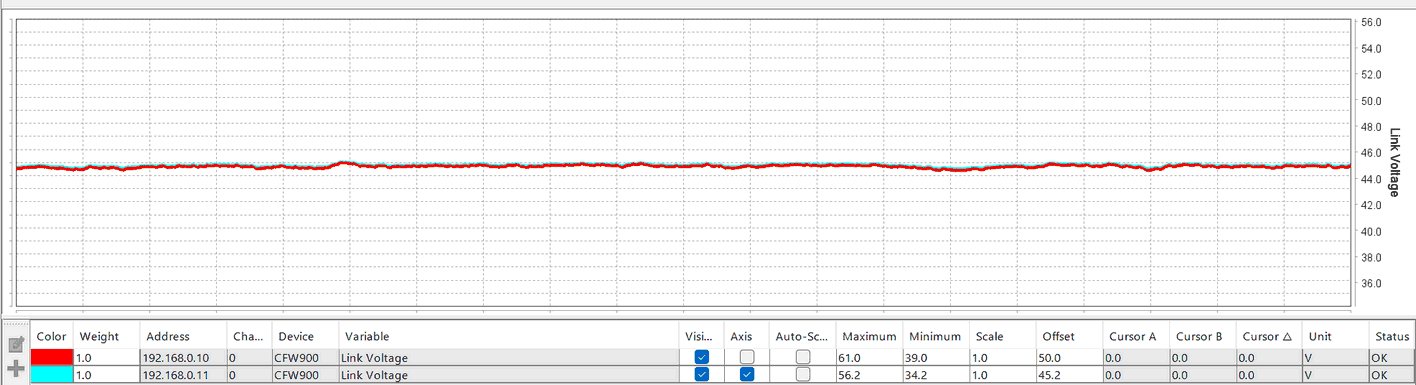
Task: Click the 36.0 axis tick label
Action: click(x=1370, y=283)
